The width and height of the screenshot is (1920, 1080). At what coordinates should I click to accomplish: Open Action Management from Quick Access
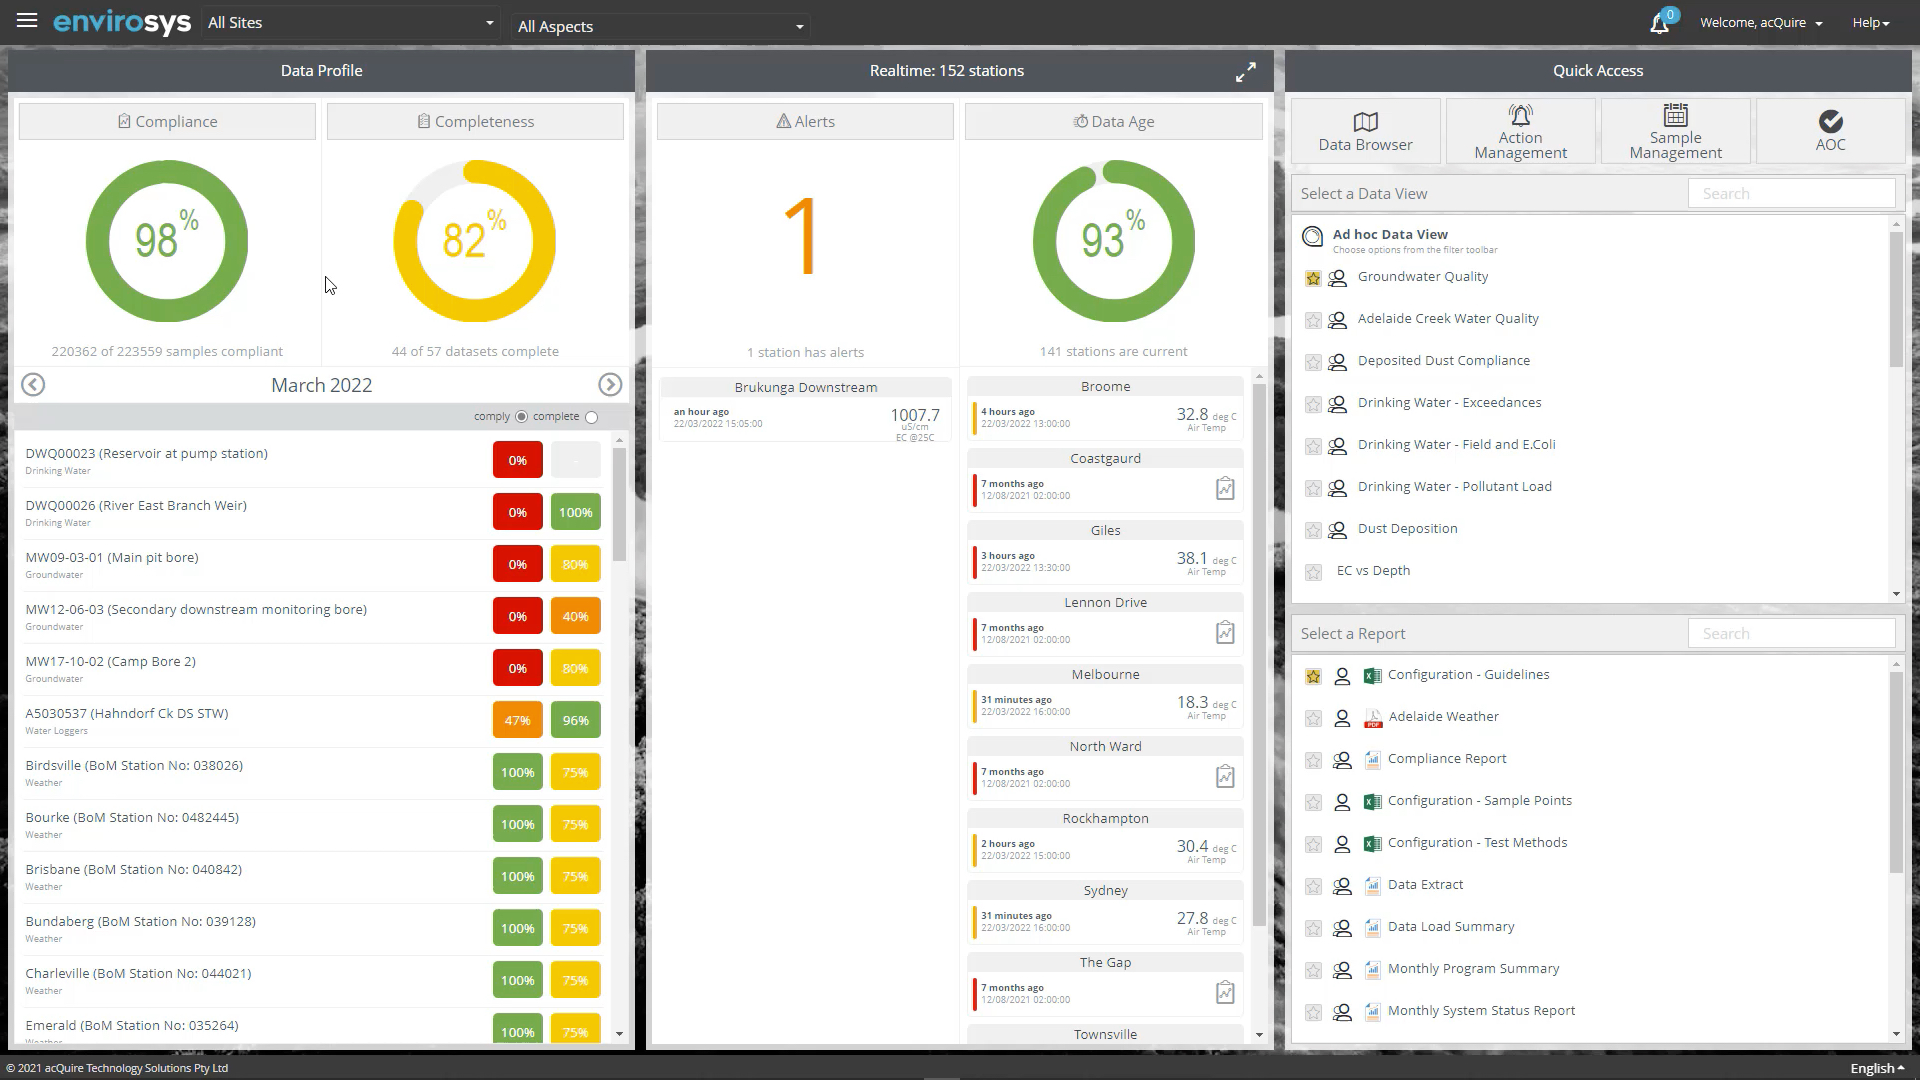point(1520,131)
